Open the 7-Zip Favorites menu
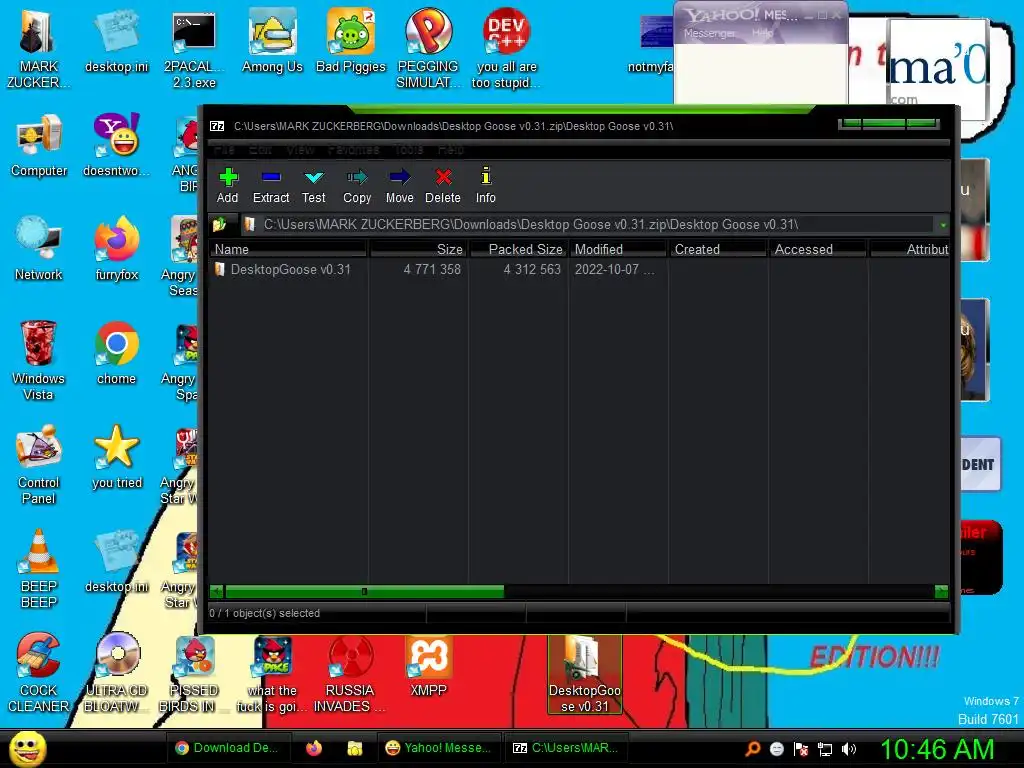 tap(353, 150)
